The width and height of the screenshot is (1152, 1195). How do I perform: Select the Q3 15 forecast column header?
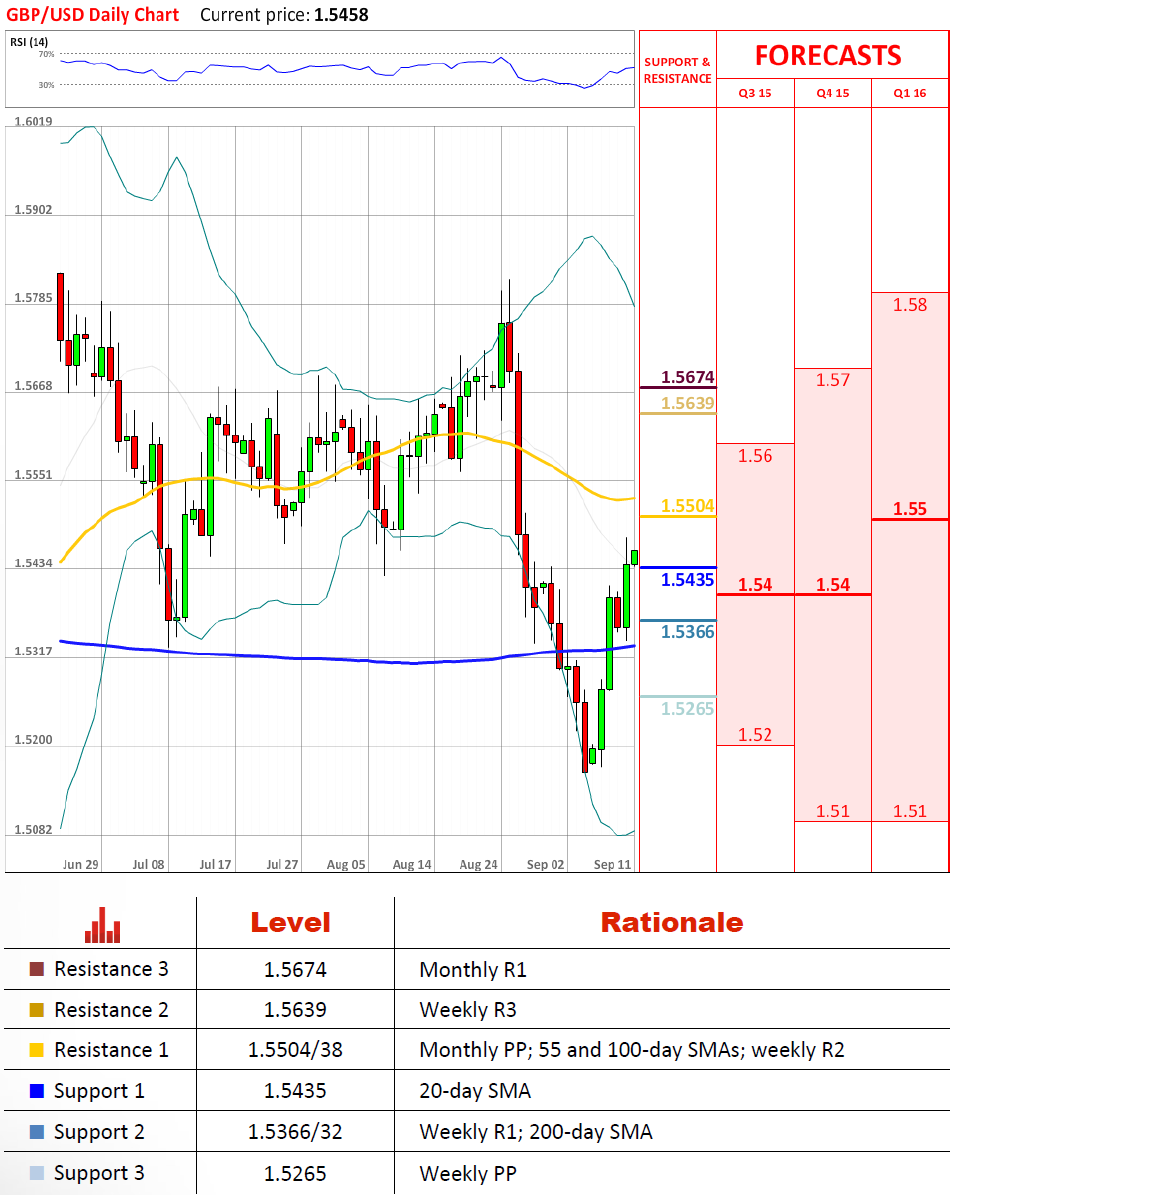[x=755, y=93]
